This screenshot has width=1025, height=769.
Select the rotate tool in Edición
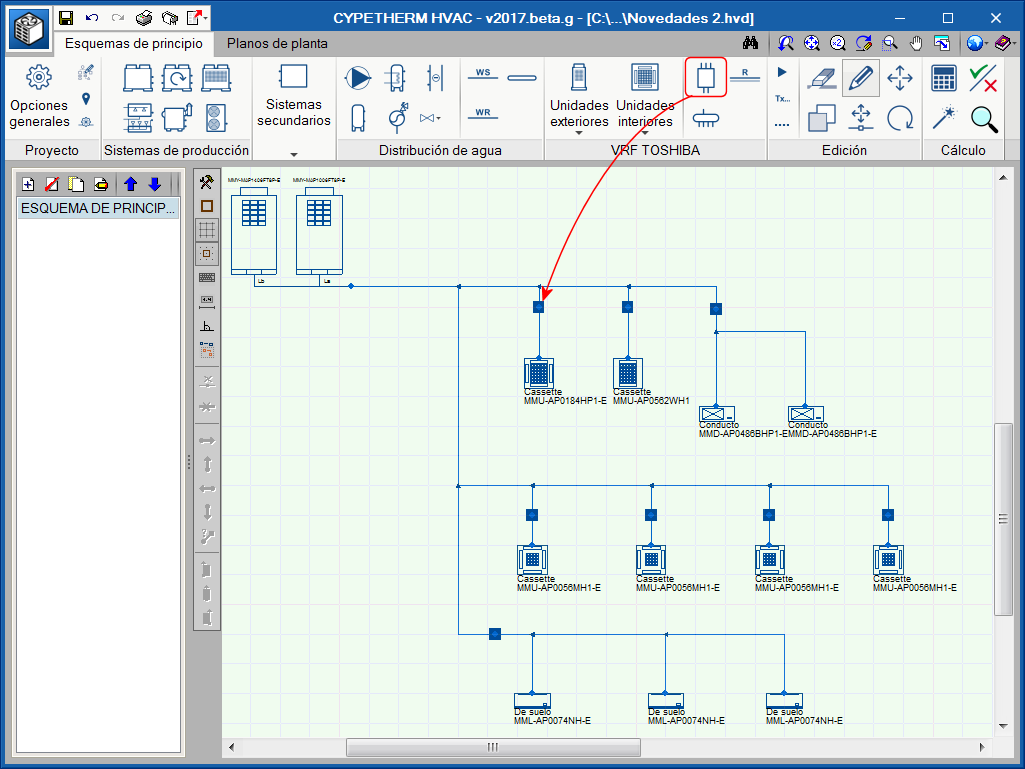pyautogui.click(x=900, y=118)
